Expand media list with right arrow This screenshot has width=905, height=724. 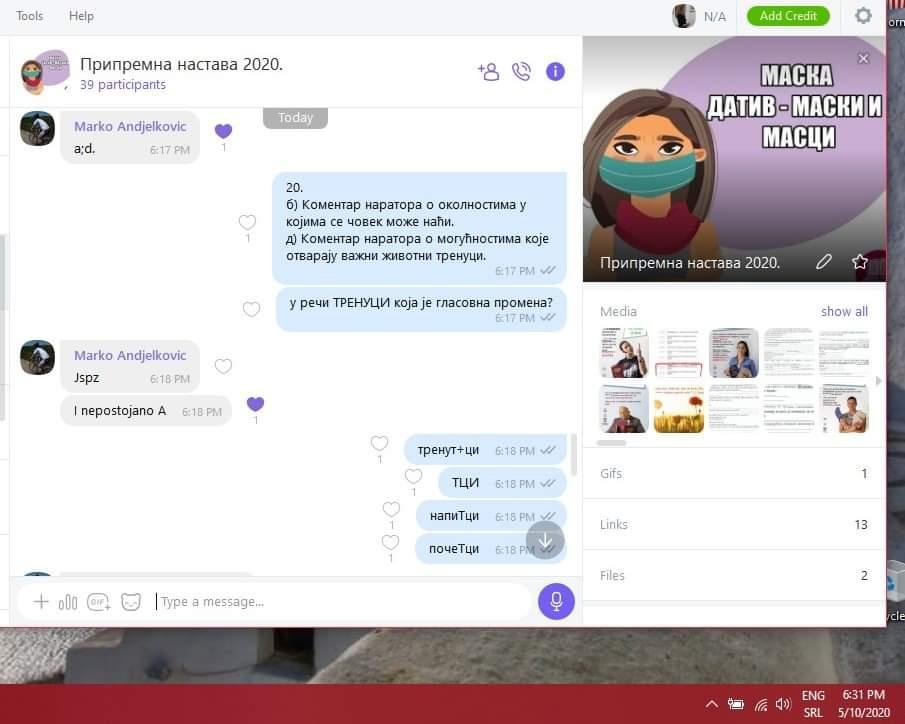(x=879, y=381)
